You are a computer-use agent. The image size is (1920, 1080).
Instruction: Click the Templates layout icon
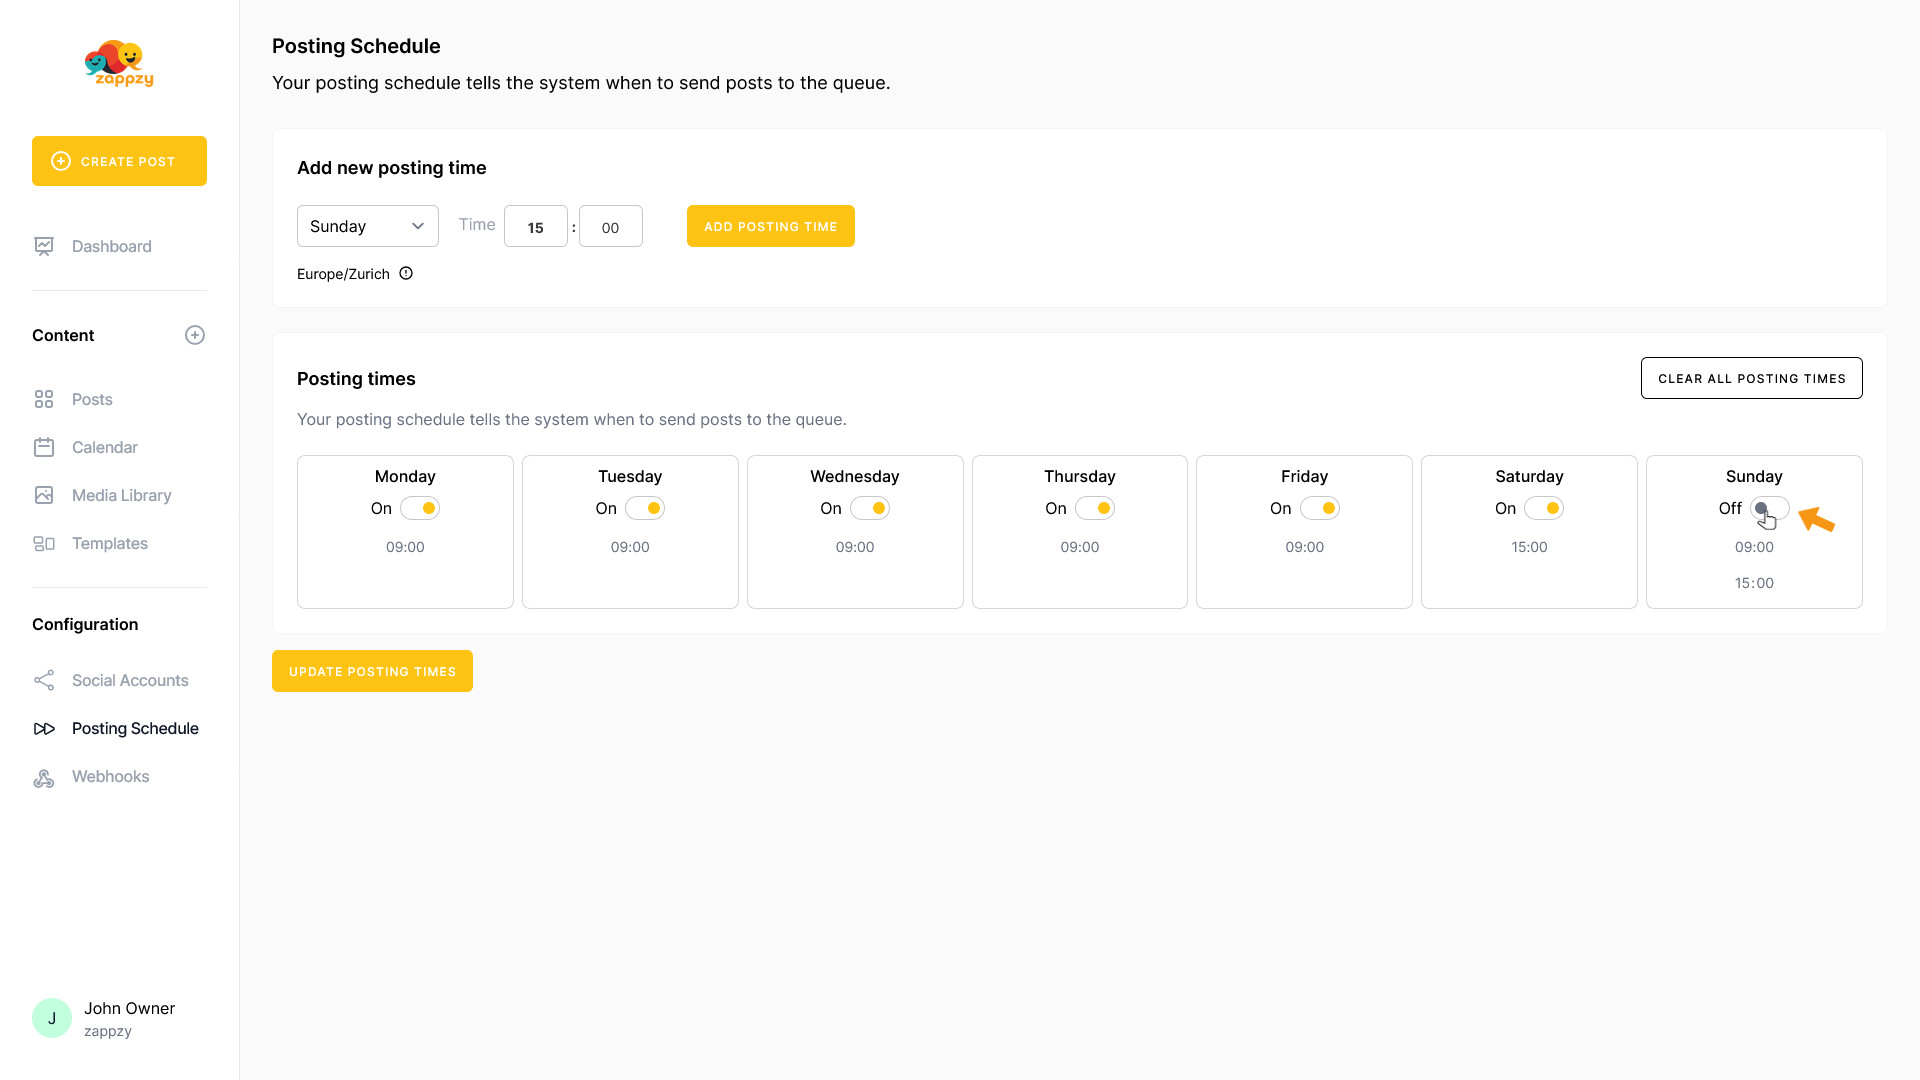[44, 543]
